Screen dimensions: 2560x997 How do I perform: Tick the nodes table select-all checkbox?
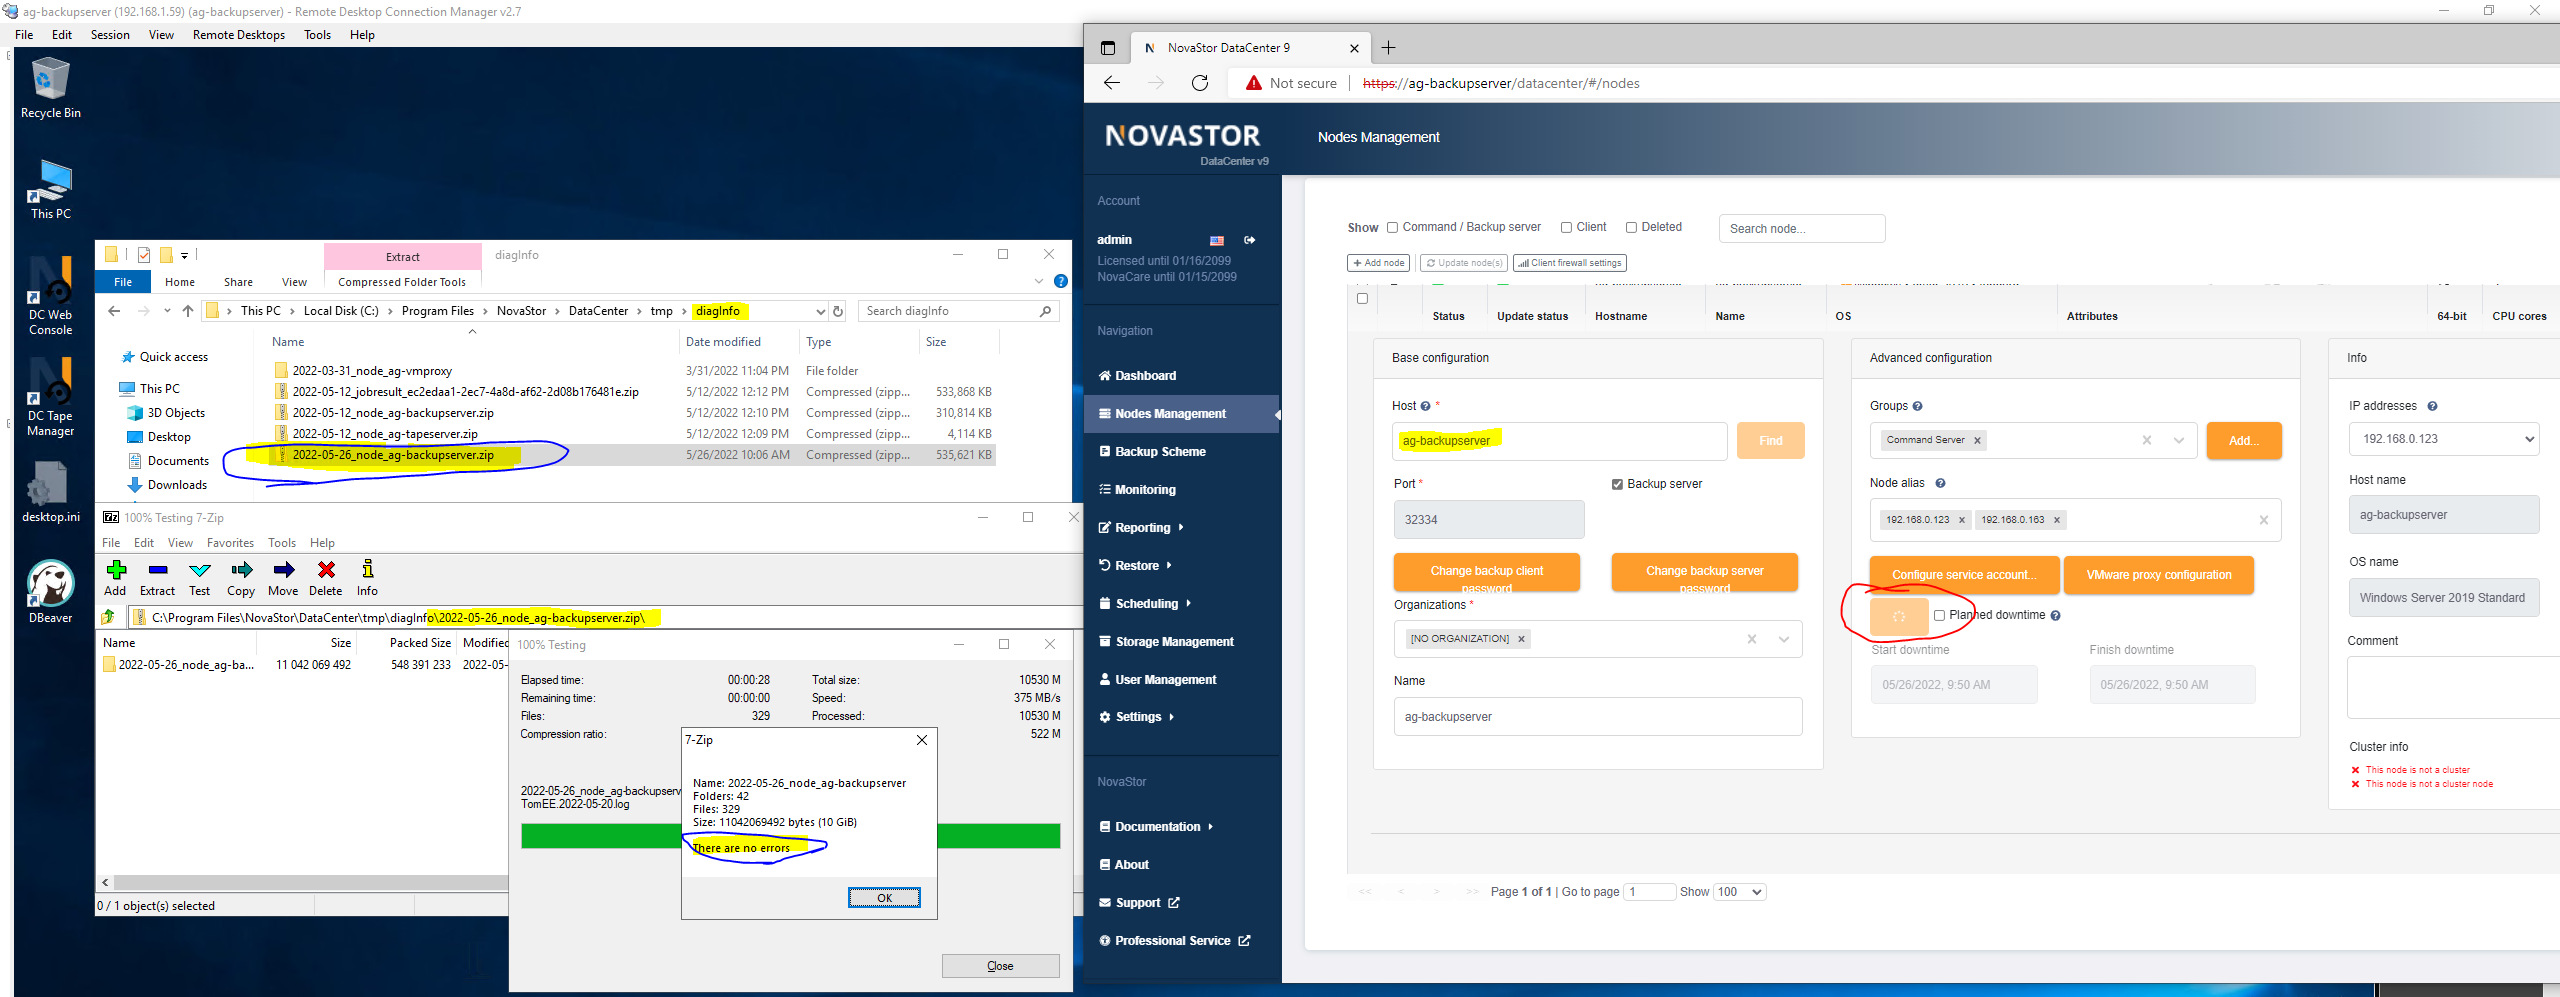click(1362, 298)
